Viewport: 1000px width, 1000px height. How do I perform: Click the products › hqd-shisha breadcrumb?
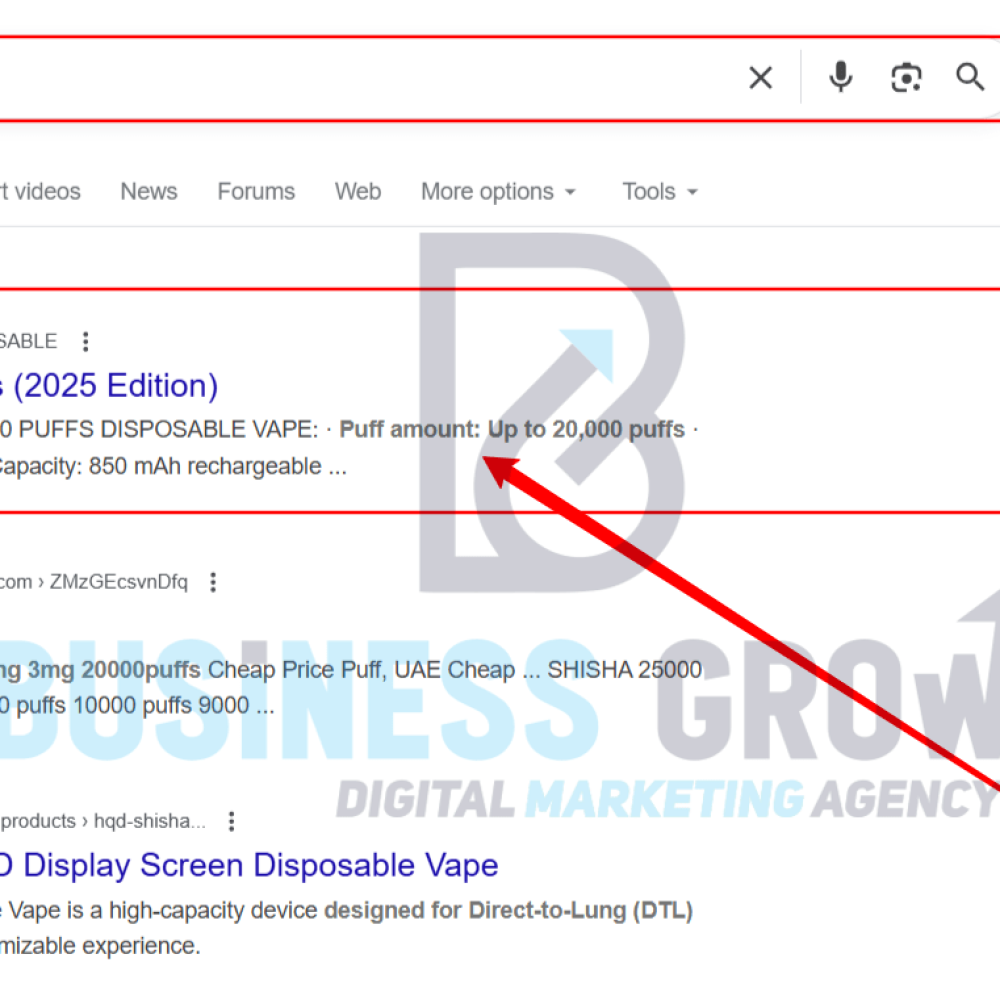pyautogui.click(x=103, y=821)
